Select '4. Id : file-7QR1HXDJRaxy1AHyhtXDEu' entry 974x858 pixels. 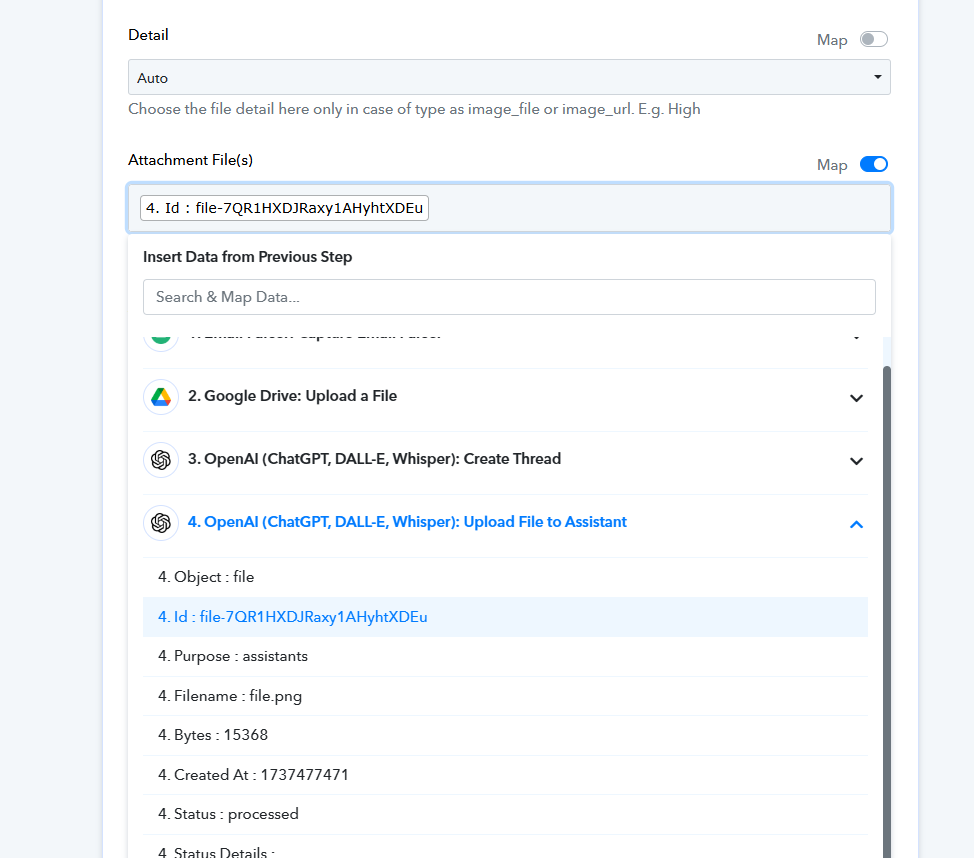tap(505, 617)
